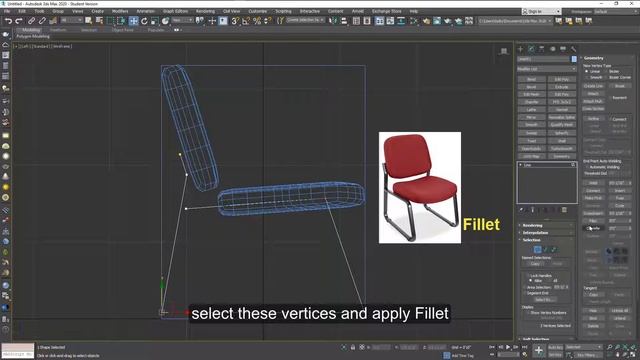Click the Pin Stack icon
640x360 pixels.
[521, 210]
